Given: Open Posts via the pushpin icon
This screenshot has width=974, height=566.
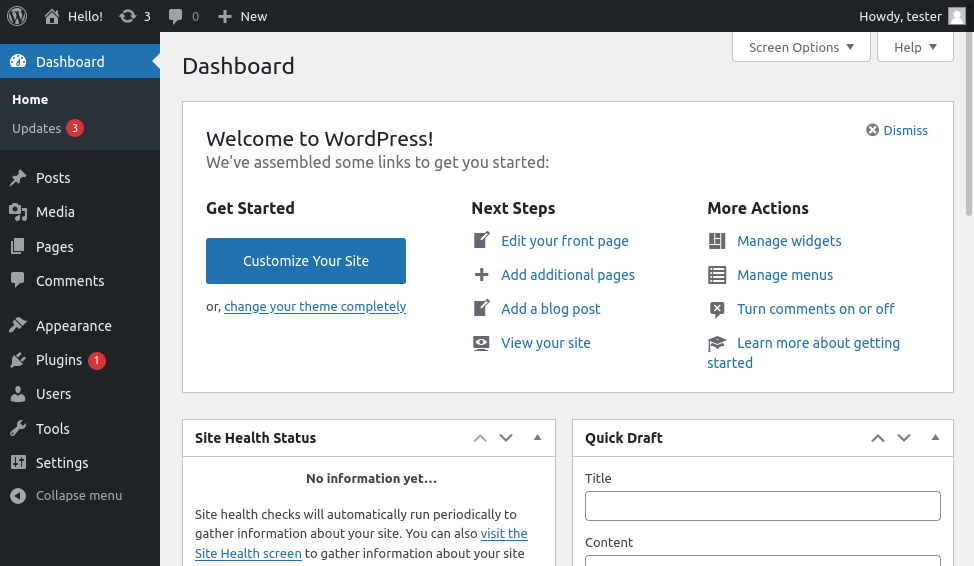Looking at the screenshot, I should (18, 178).
